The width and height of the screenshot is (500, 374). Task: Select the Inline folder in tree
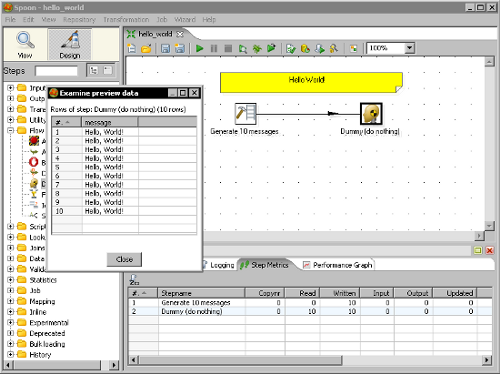click(x=38, y=312)
